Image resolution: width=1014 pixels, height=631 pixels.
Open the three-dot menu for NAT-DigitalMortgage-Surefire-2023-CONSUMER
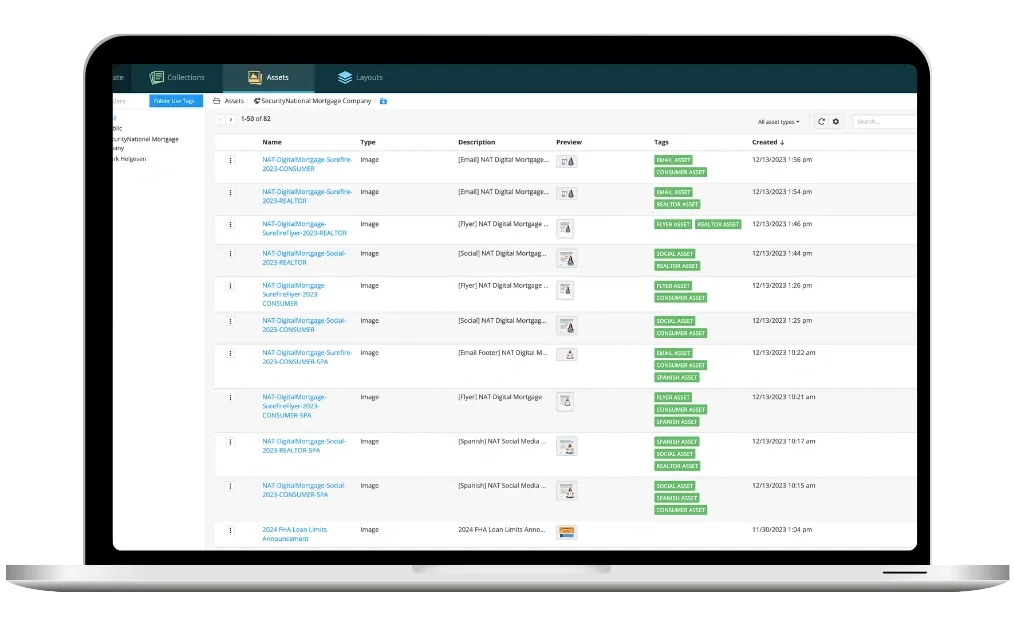[x=230, y=160]
